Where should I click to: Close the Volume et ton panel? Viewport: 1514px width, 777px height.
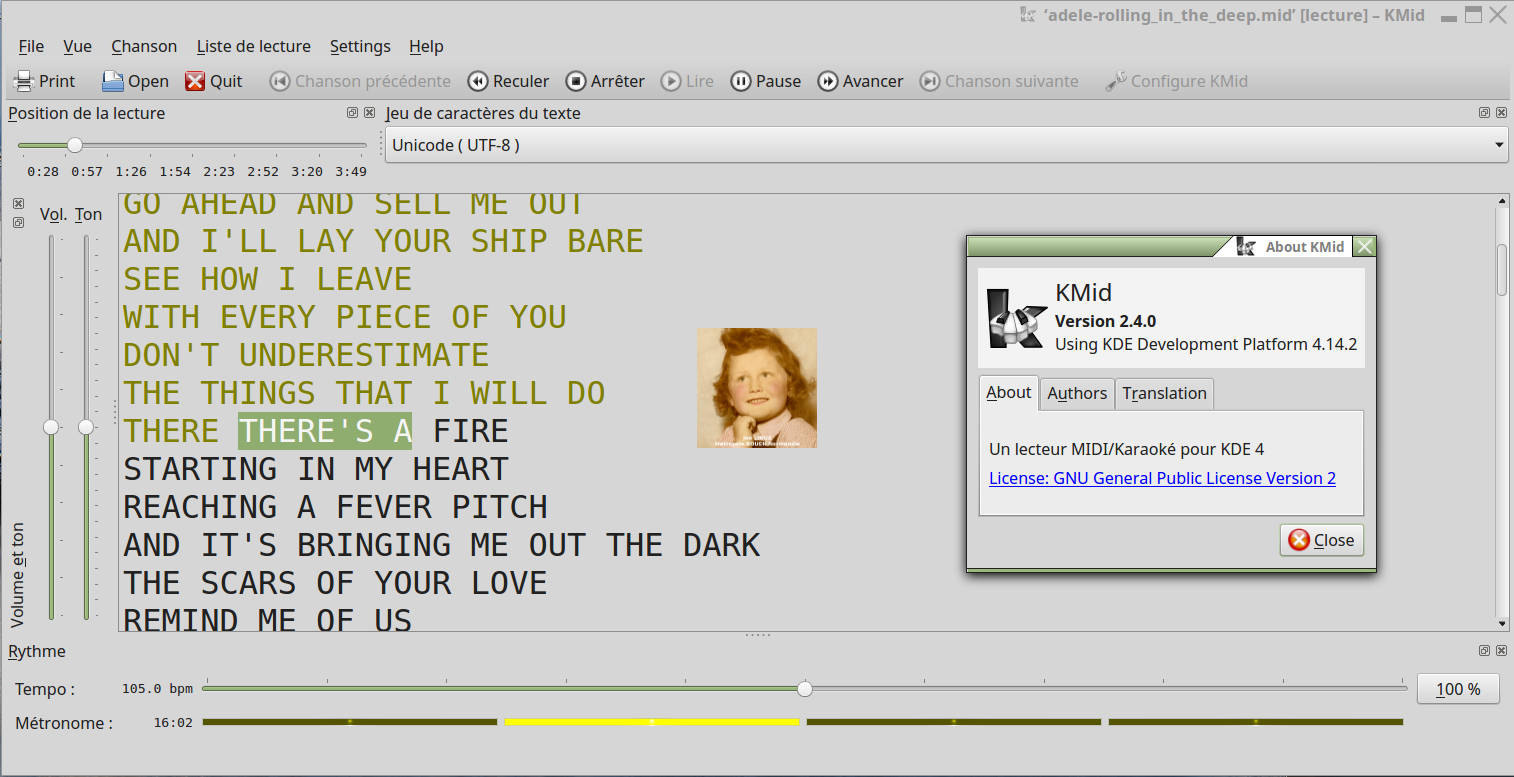click(x=18, y=203)
